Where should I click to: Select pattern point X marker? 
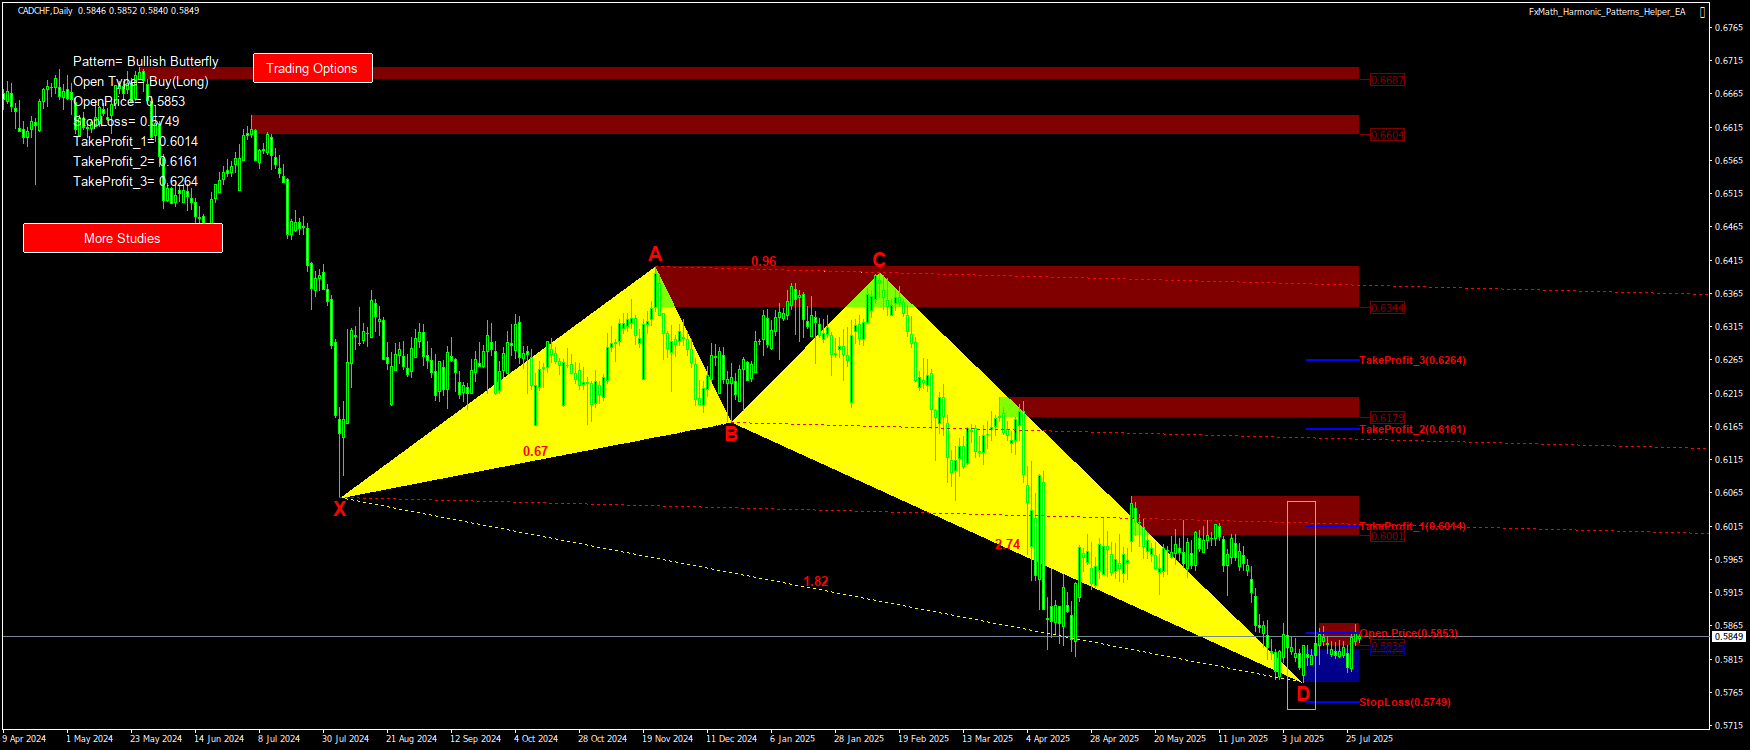coord(340,509)
